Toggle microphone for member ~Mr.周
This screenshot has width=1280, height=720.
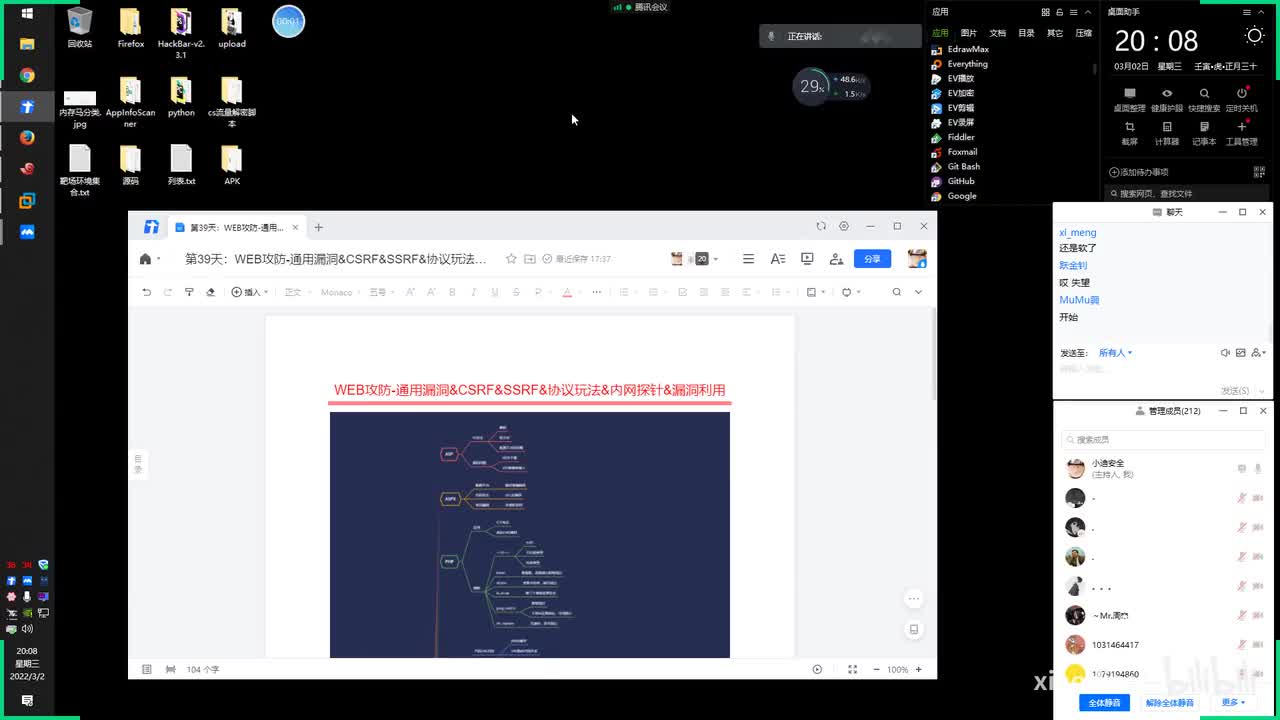[1242, 615]
